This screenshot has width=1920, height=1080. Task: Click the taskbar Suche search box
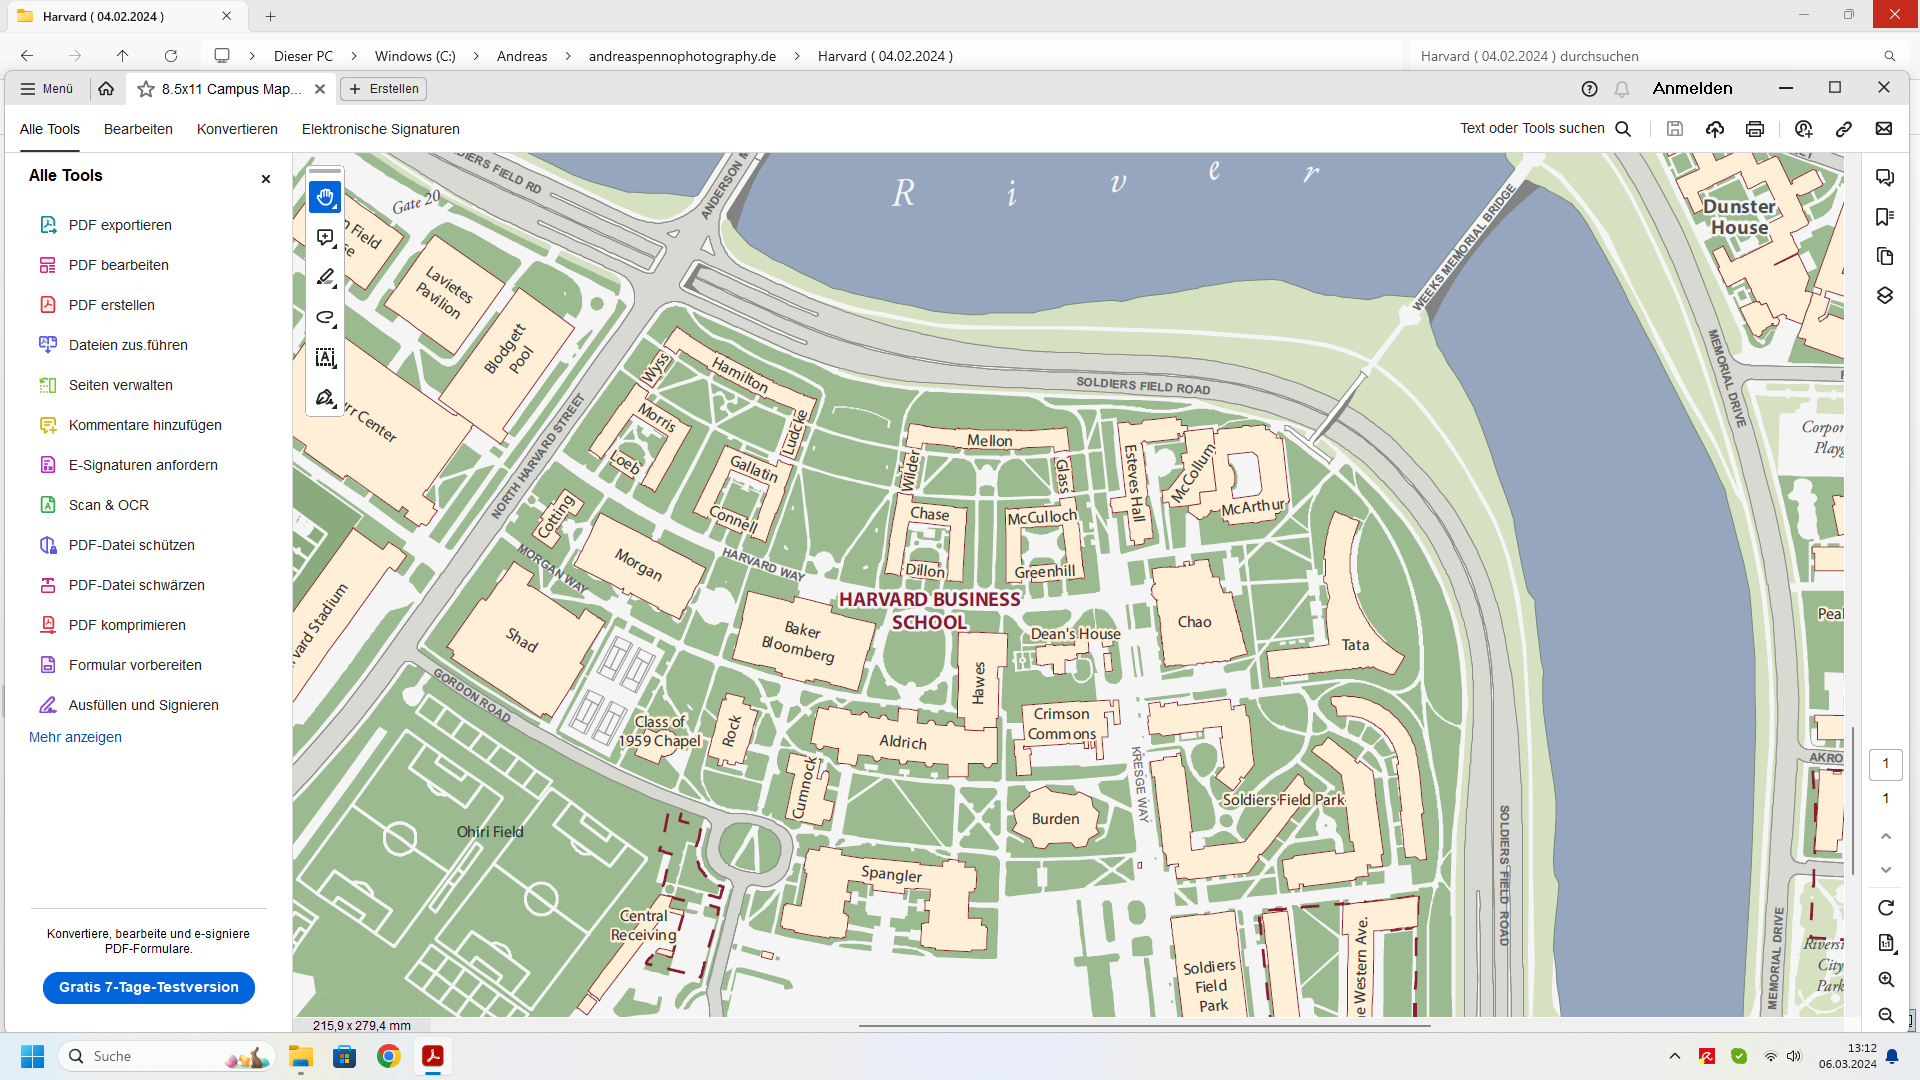(x=167, y=1056)
